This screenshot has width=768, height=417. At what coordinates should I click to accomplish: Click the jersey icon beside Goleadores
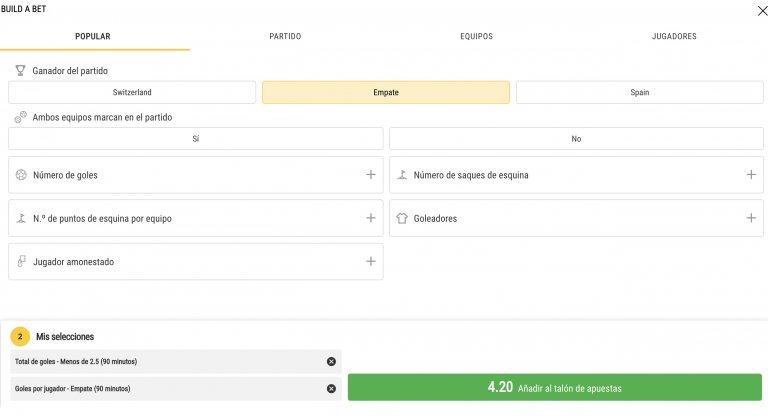(402, 218)
